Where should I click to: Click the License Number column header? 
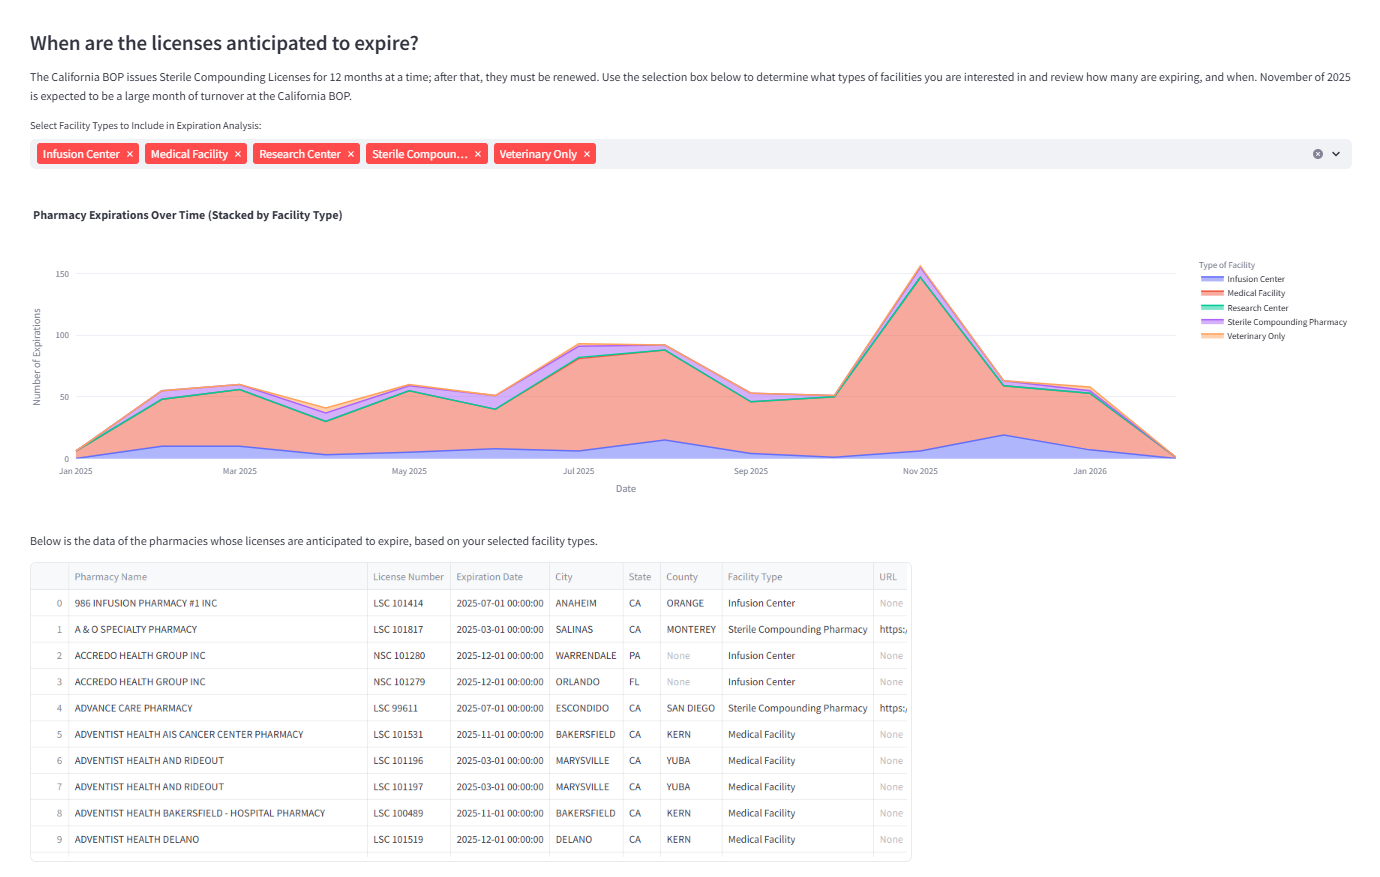[408, 577]
